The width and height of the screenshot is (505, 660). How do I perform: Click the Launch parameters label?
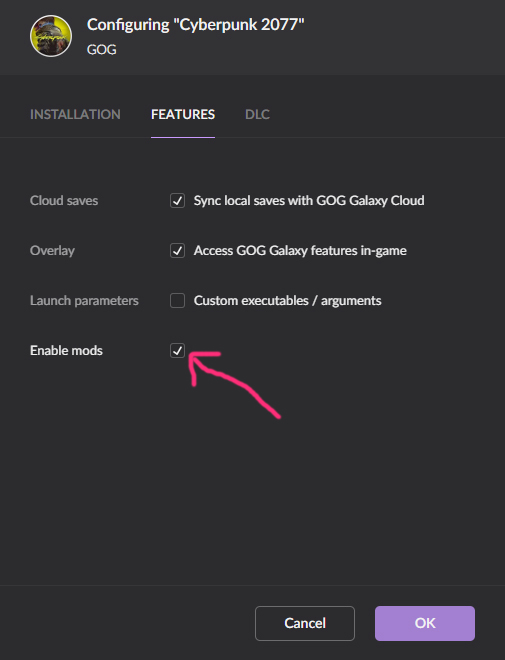84,301
